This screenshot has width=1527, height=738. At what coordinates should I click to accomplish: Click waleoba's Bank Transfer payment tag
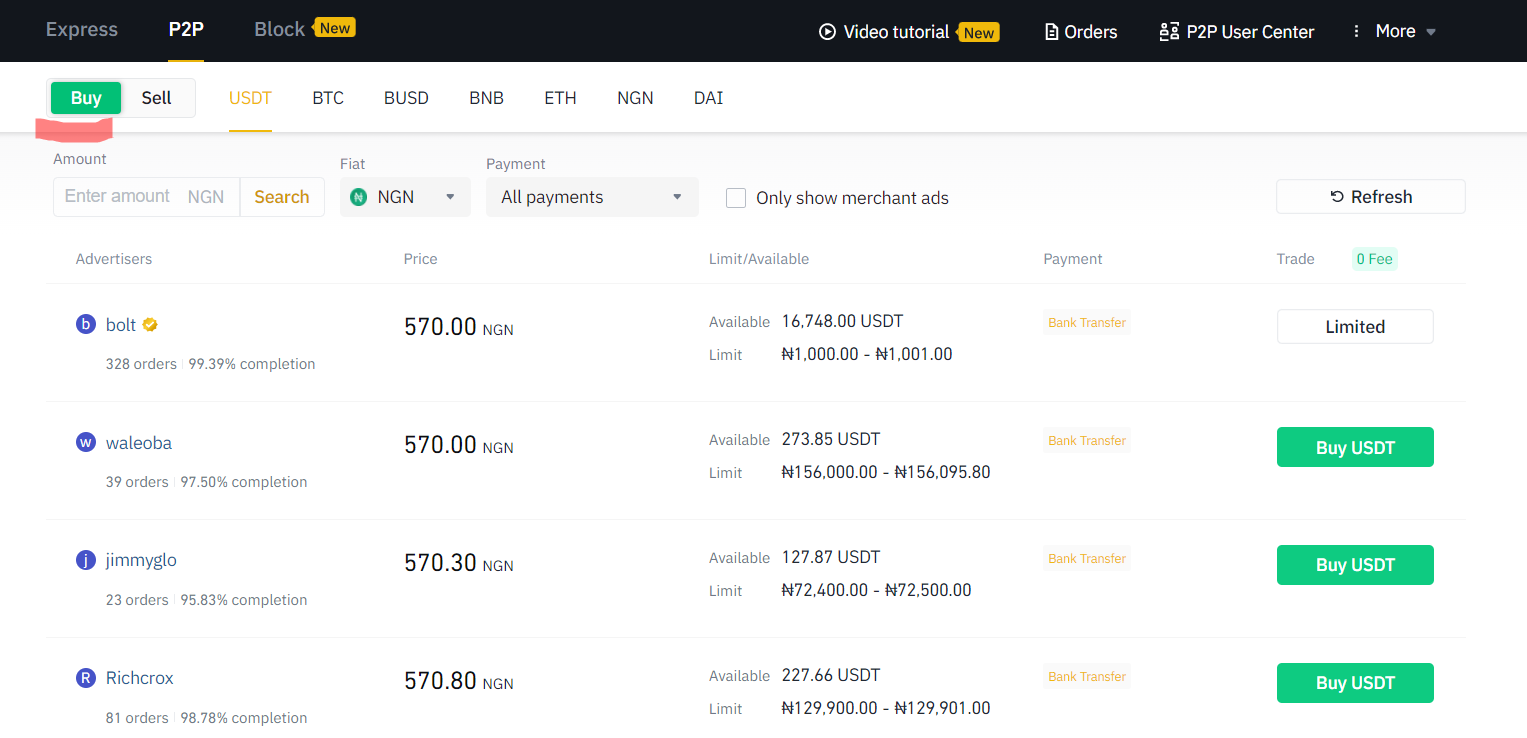pyautogui.click(x=1087, y=441)
